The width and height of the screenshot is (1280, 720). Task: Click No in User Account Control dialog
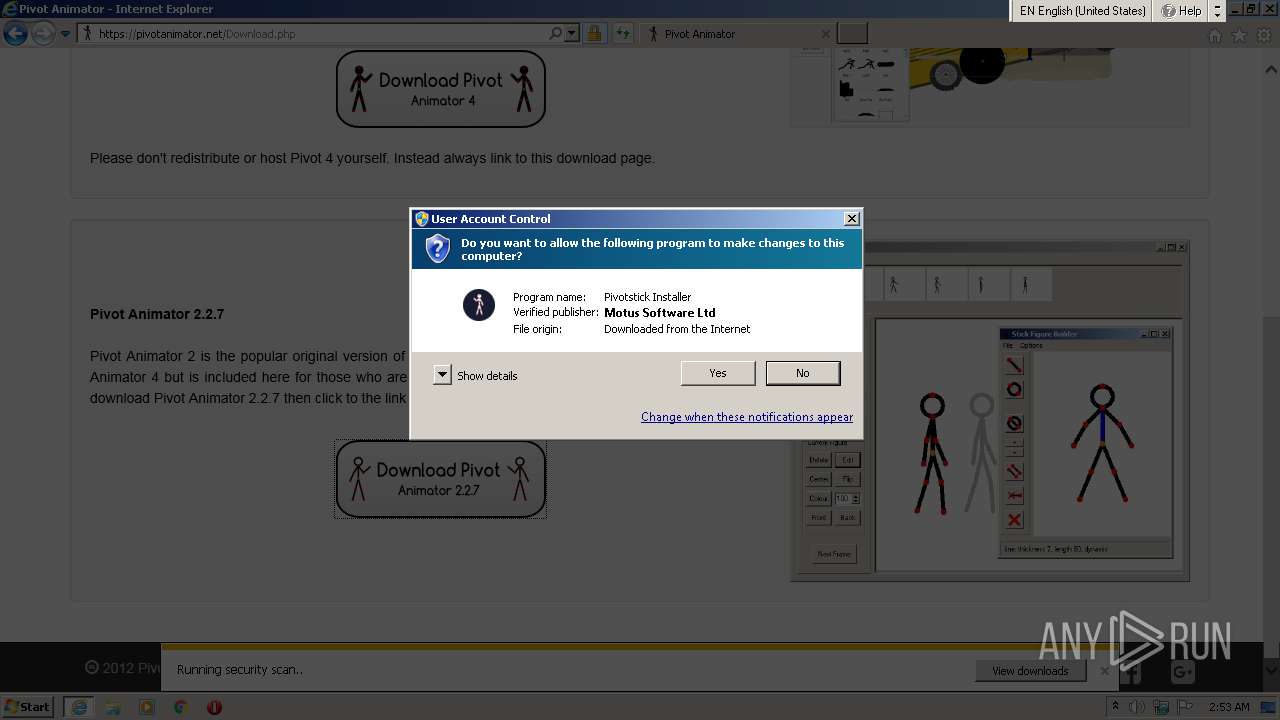803,373
